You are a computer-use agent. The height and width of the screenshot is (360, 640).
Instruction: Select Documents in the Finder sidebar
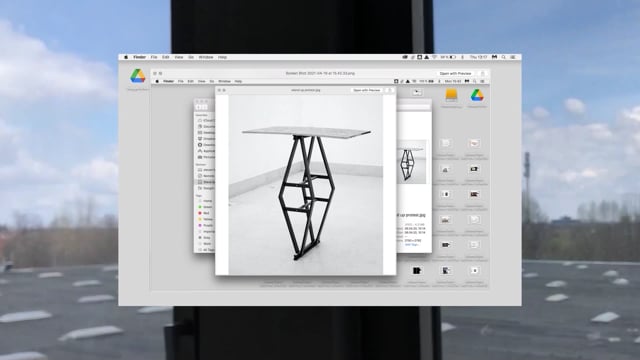coord(207,127)
